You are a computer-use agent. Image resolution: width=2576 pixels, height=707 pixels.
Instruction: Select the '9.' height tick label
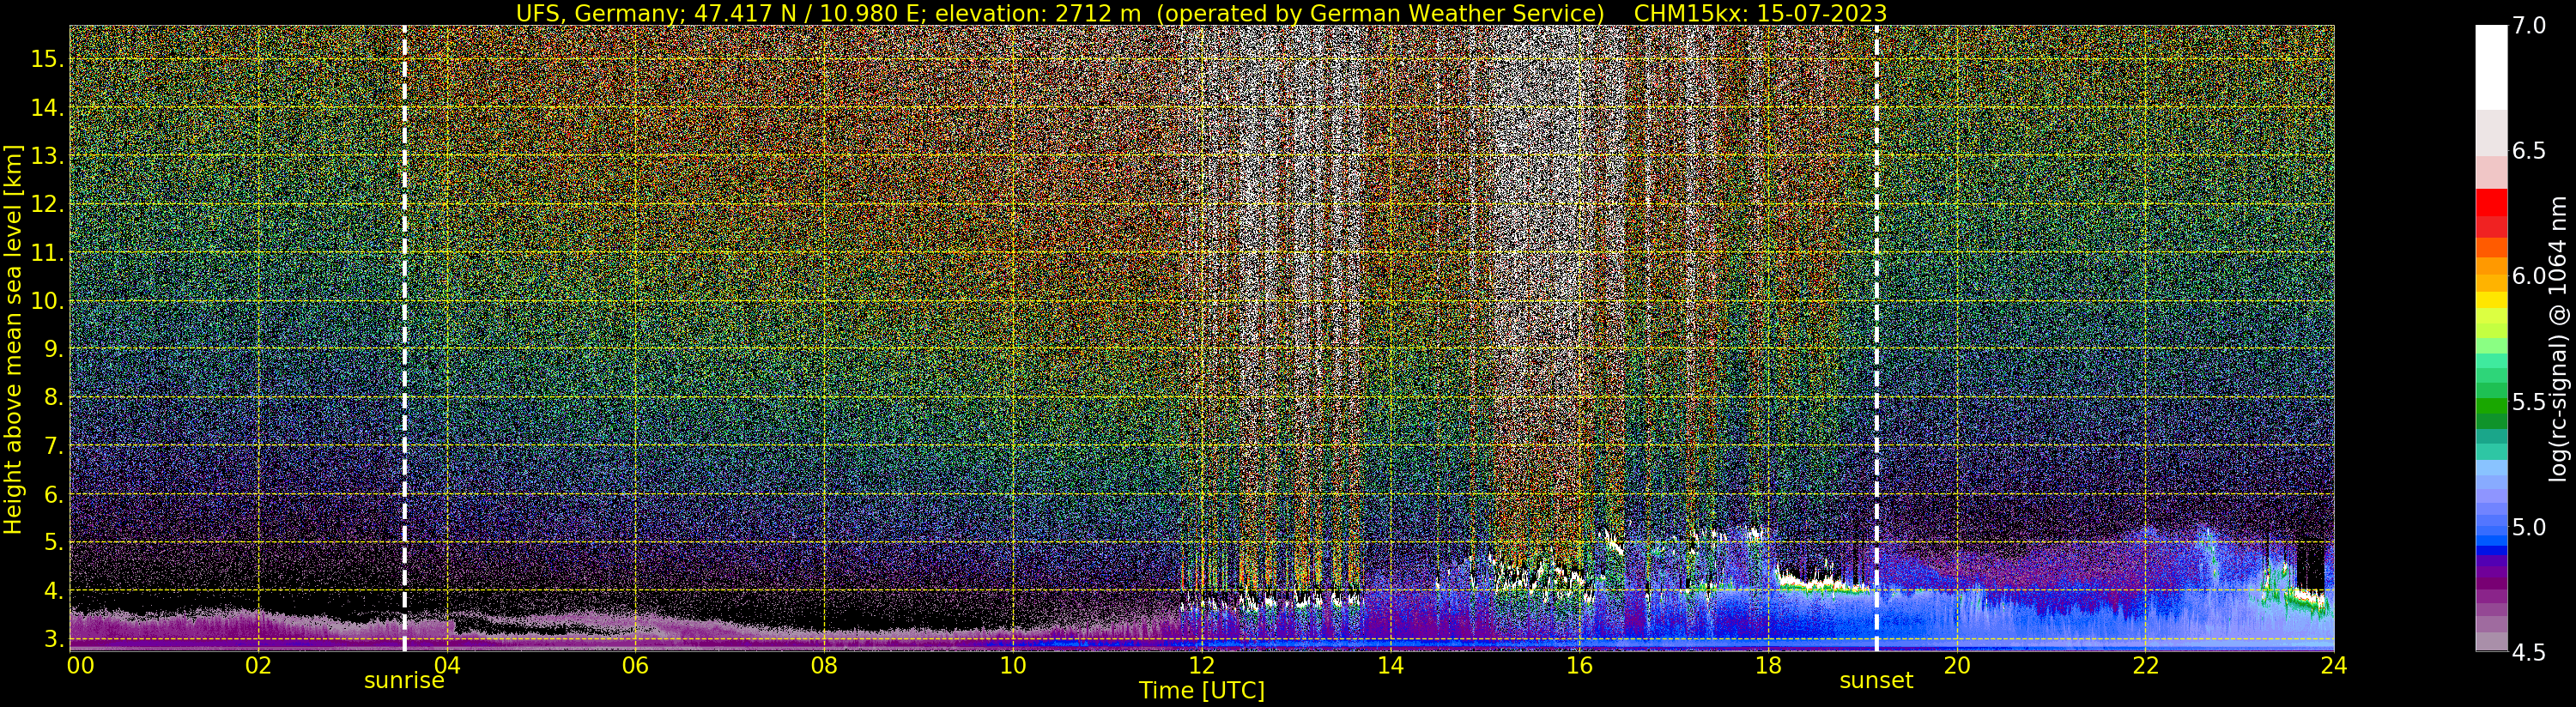tap(53, 349)
